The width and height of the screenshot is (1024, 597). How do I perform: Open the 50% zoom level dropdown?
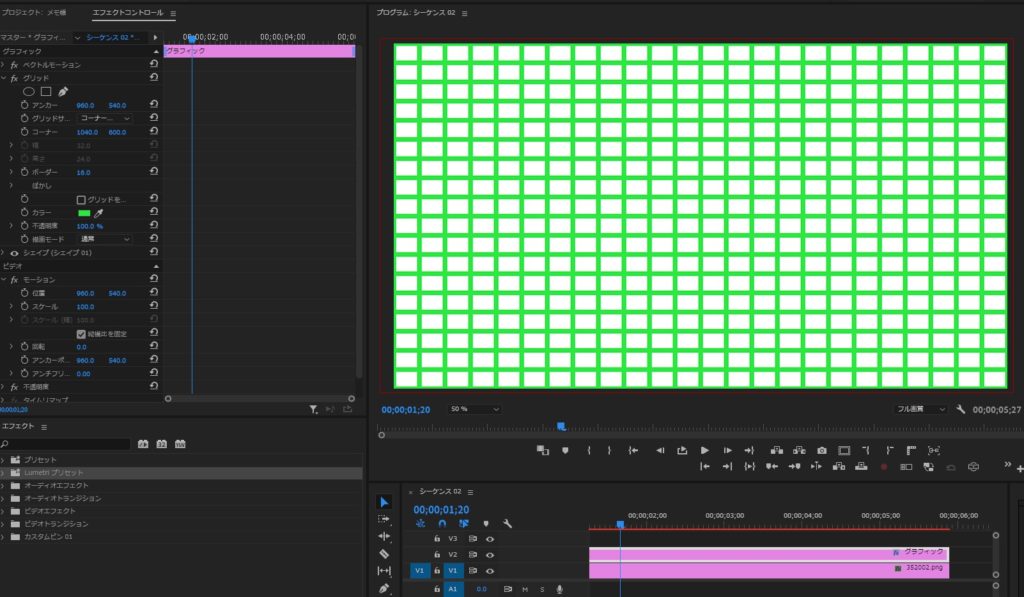point(475,409)
